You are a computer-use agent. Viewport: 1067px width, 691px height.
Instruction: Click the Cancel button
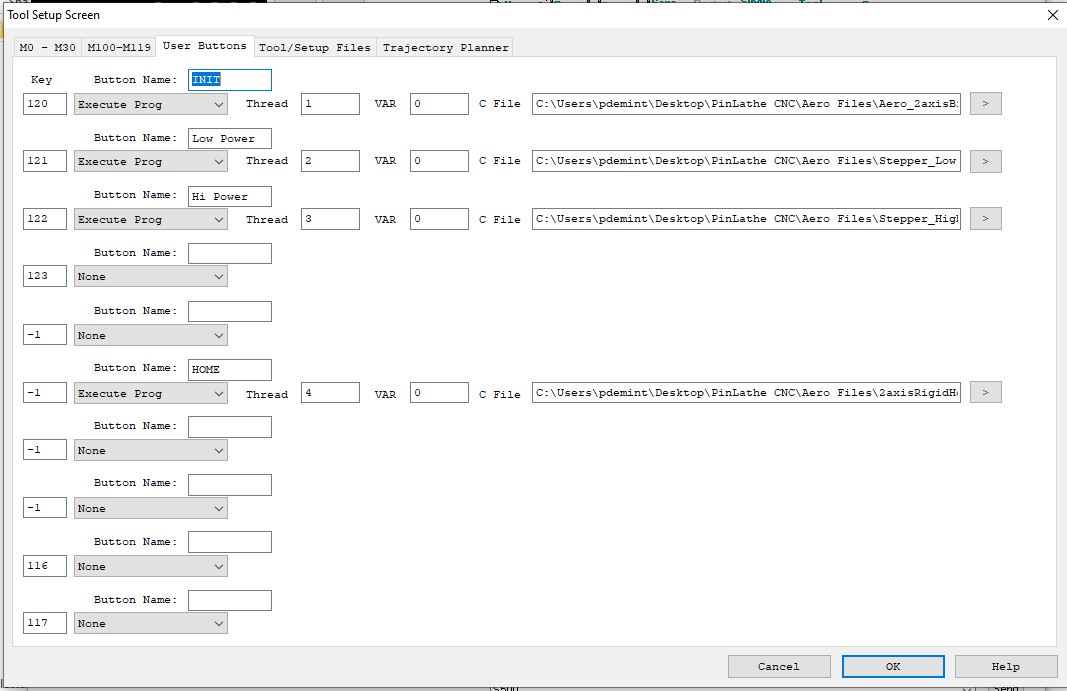point(778,666)
